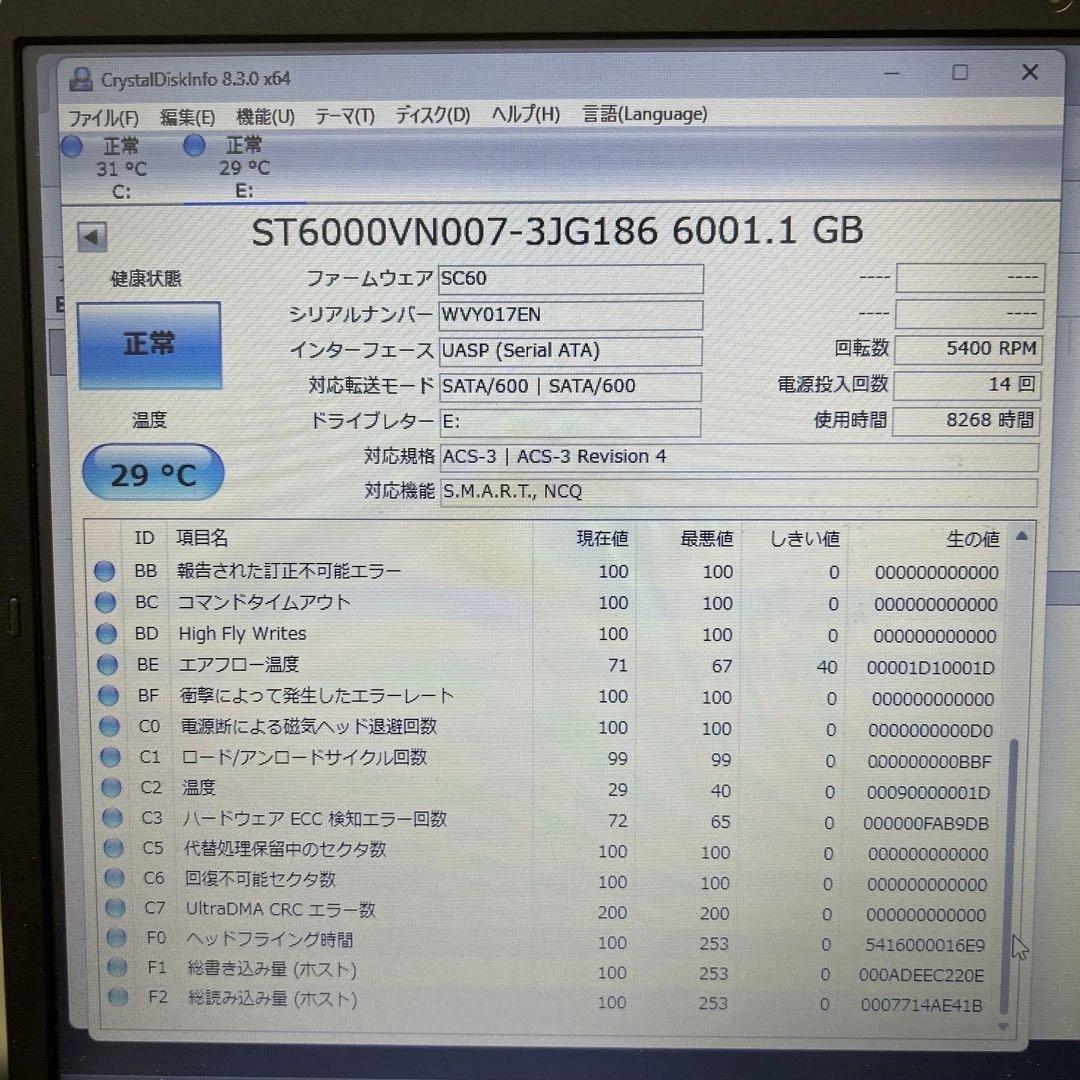Screen dimensions: 1080x1080
Task: Click the left arrow navigation button
Action: point(91,236)
